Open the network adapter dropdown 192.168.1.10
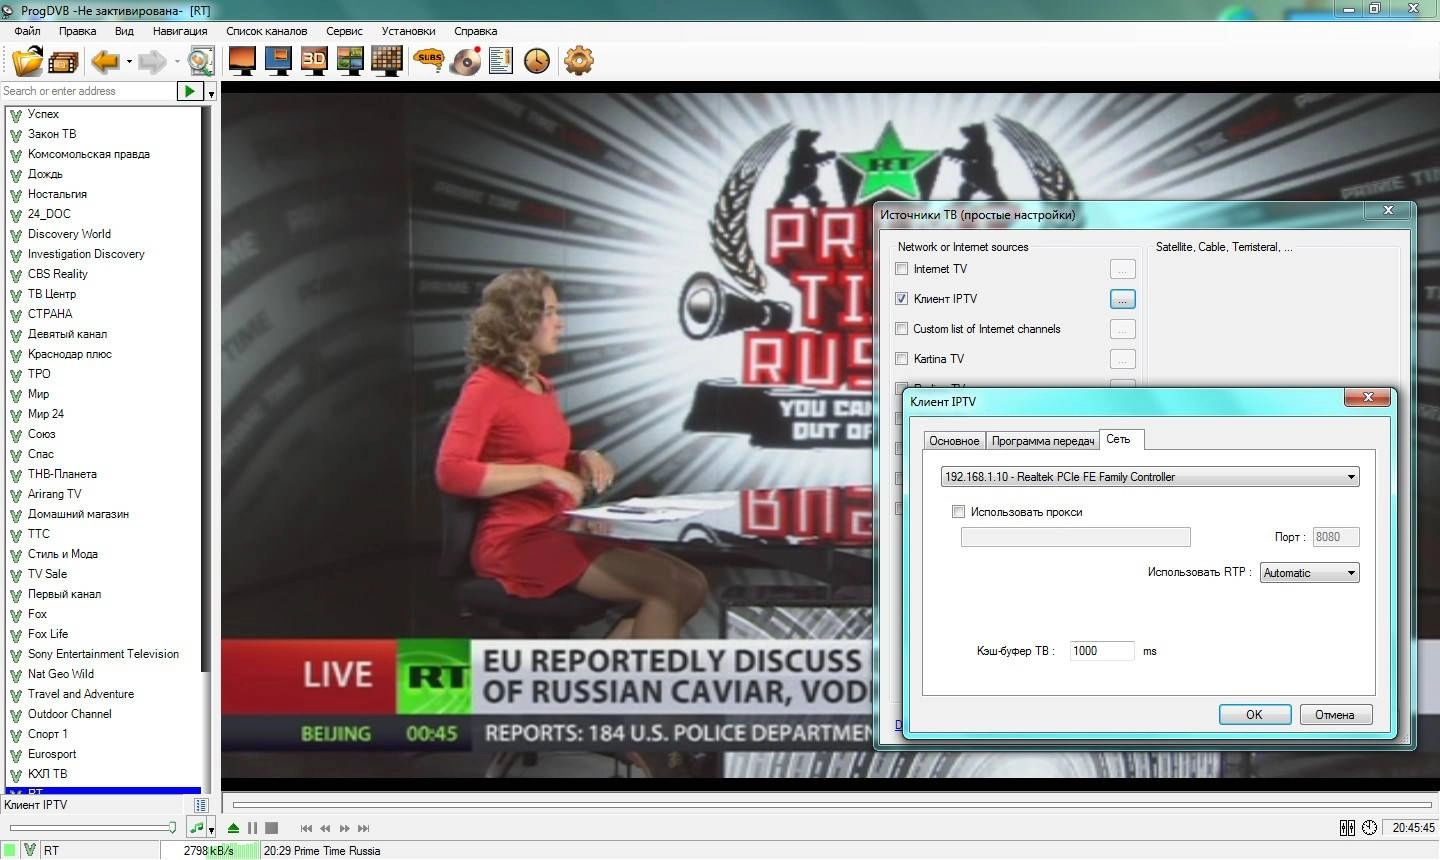This screenshot has width=1440, height=860. [x=1150, y=477]
